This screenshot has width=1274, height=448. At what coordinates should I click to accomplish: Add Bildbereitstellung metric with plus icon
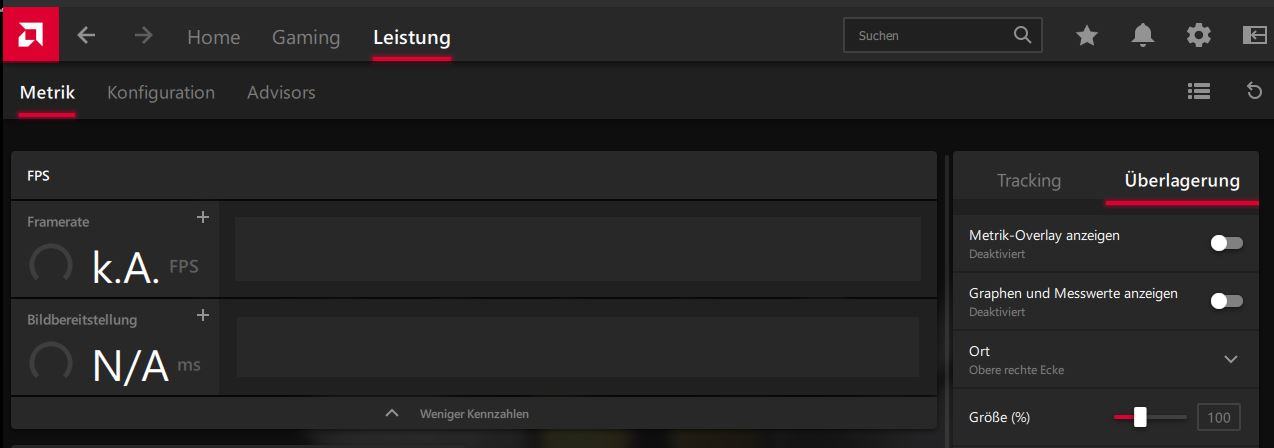tap(202, 315)
